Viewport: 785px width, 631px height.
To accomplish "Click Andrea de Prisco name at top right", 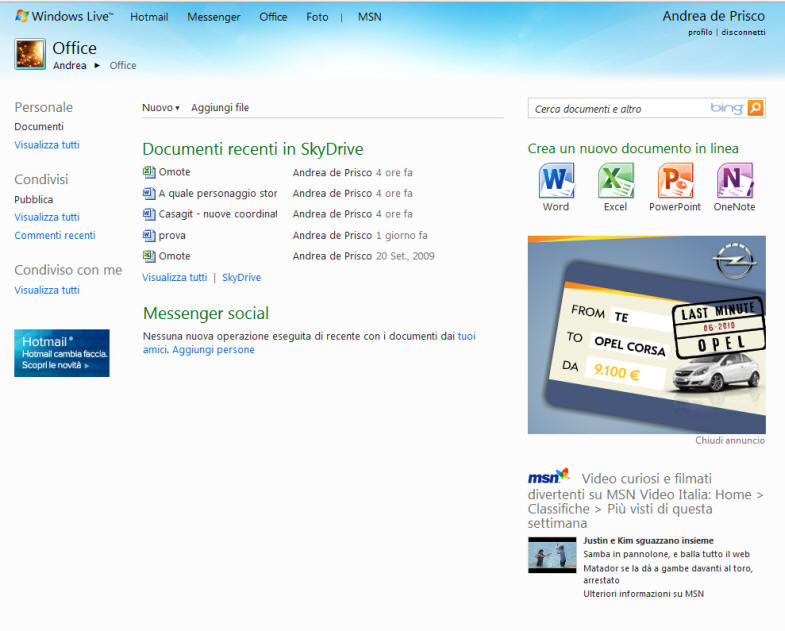I will pyautogui.click(x=714, y=16).
